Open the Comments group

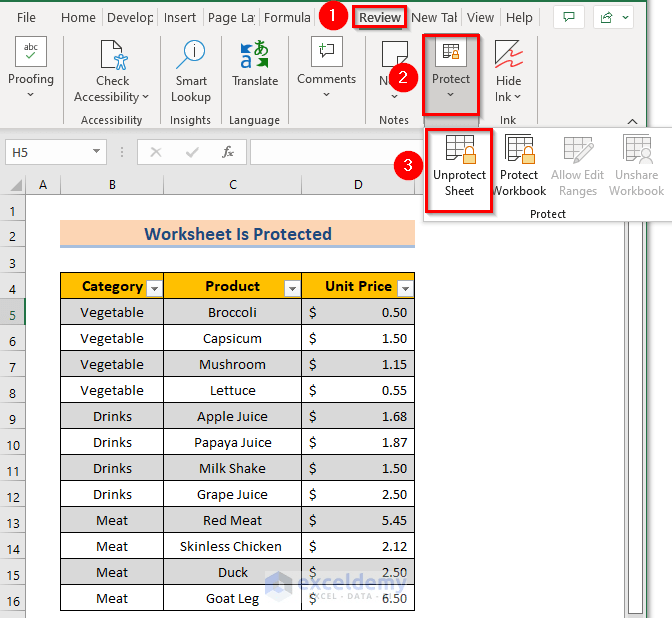(327, 67)
